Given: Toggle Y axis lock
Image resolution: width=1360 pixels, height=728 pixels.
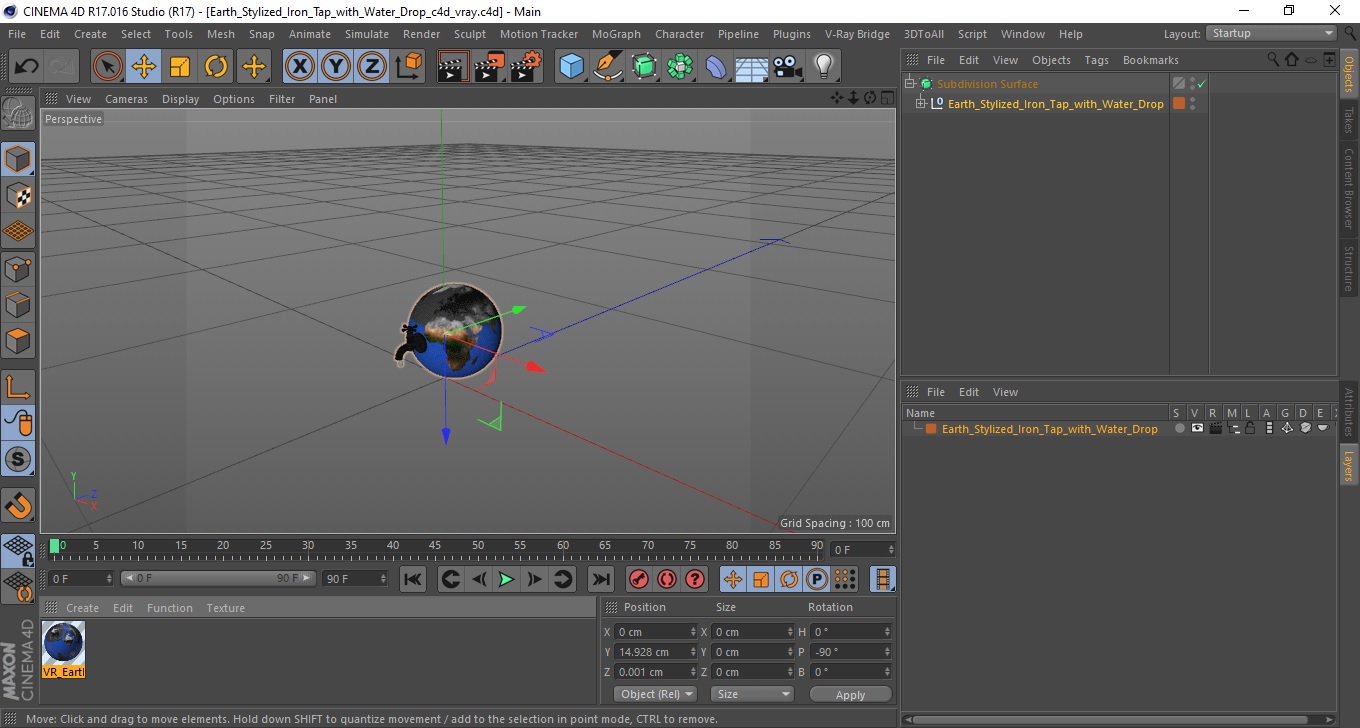Looking at the screenshot, I should click(336, 67).
